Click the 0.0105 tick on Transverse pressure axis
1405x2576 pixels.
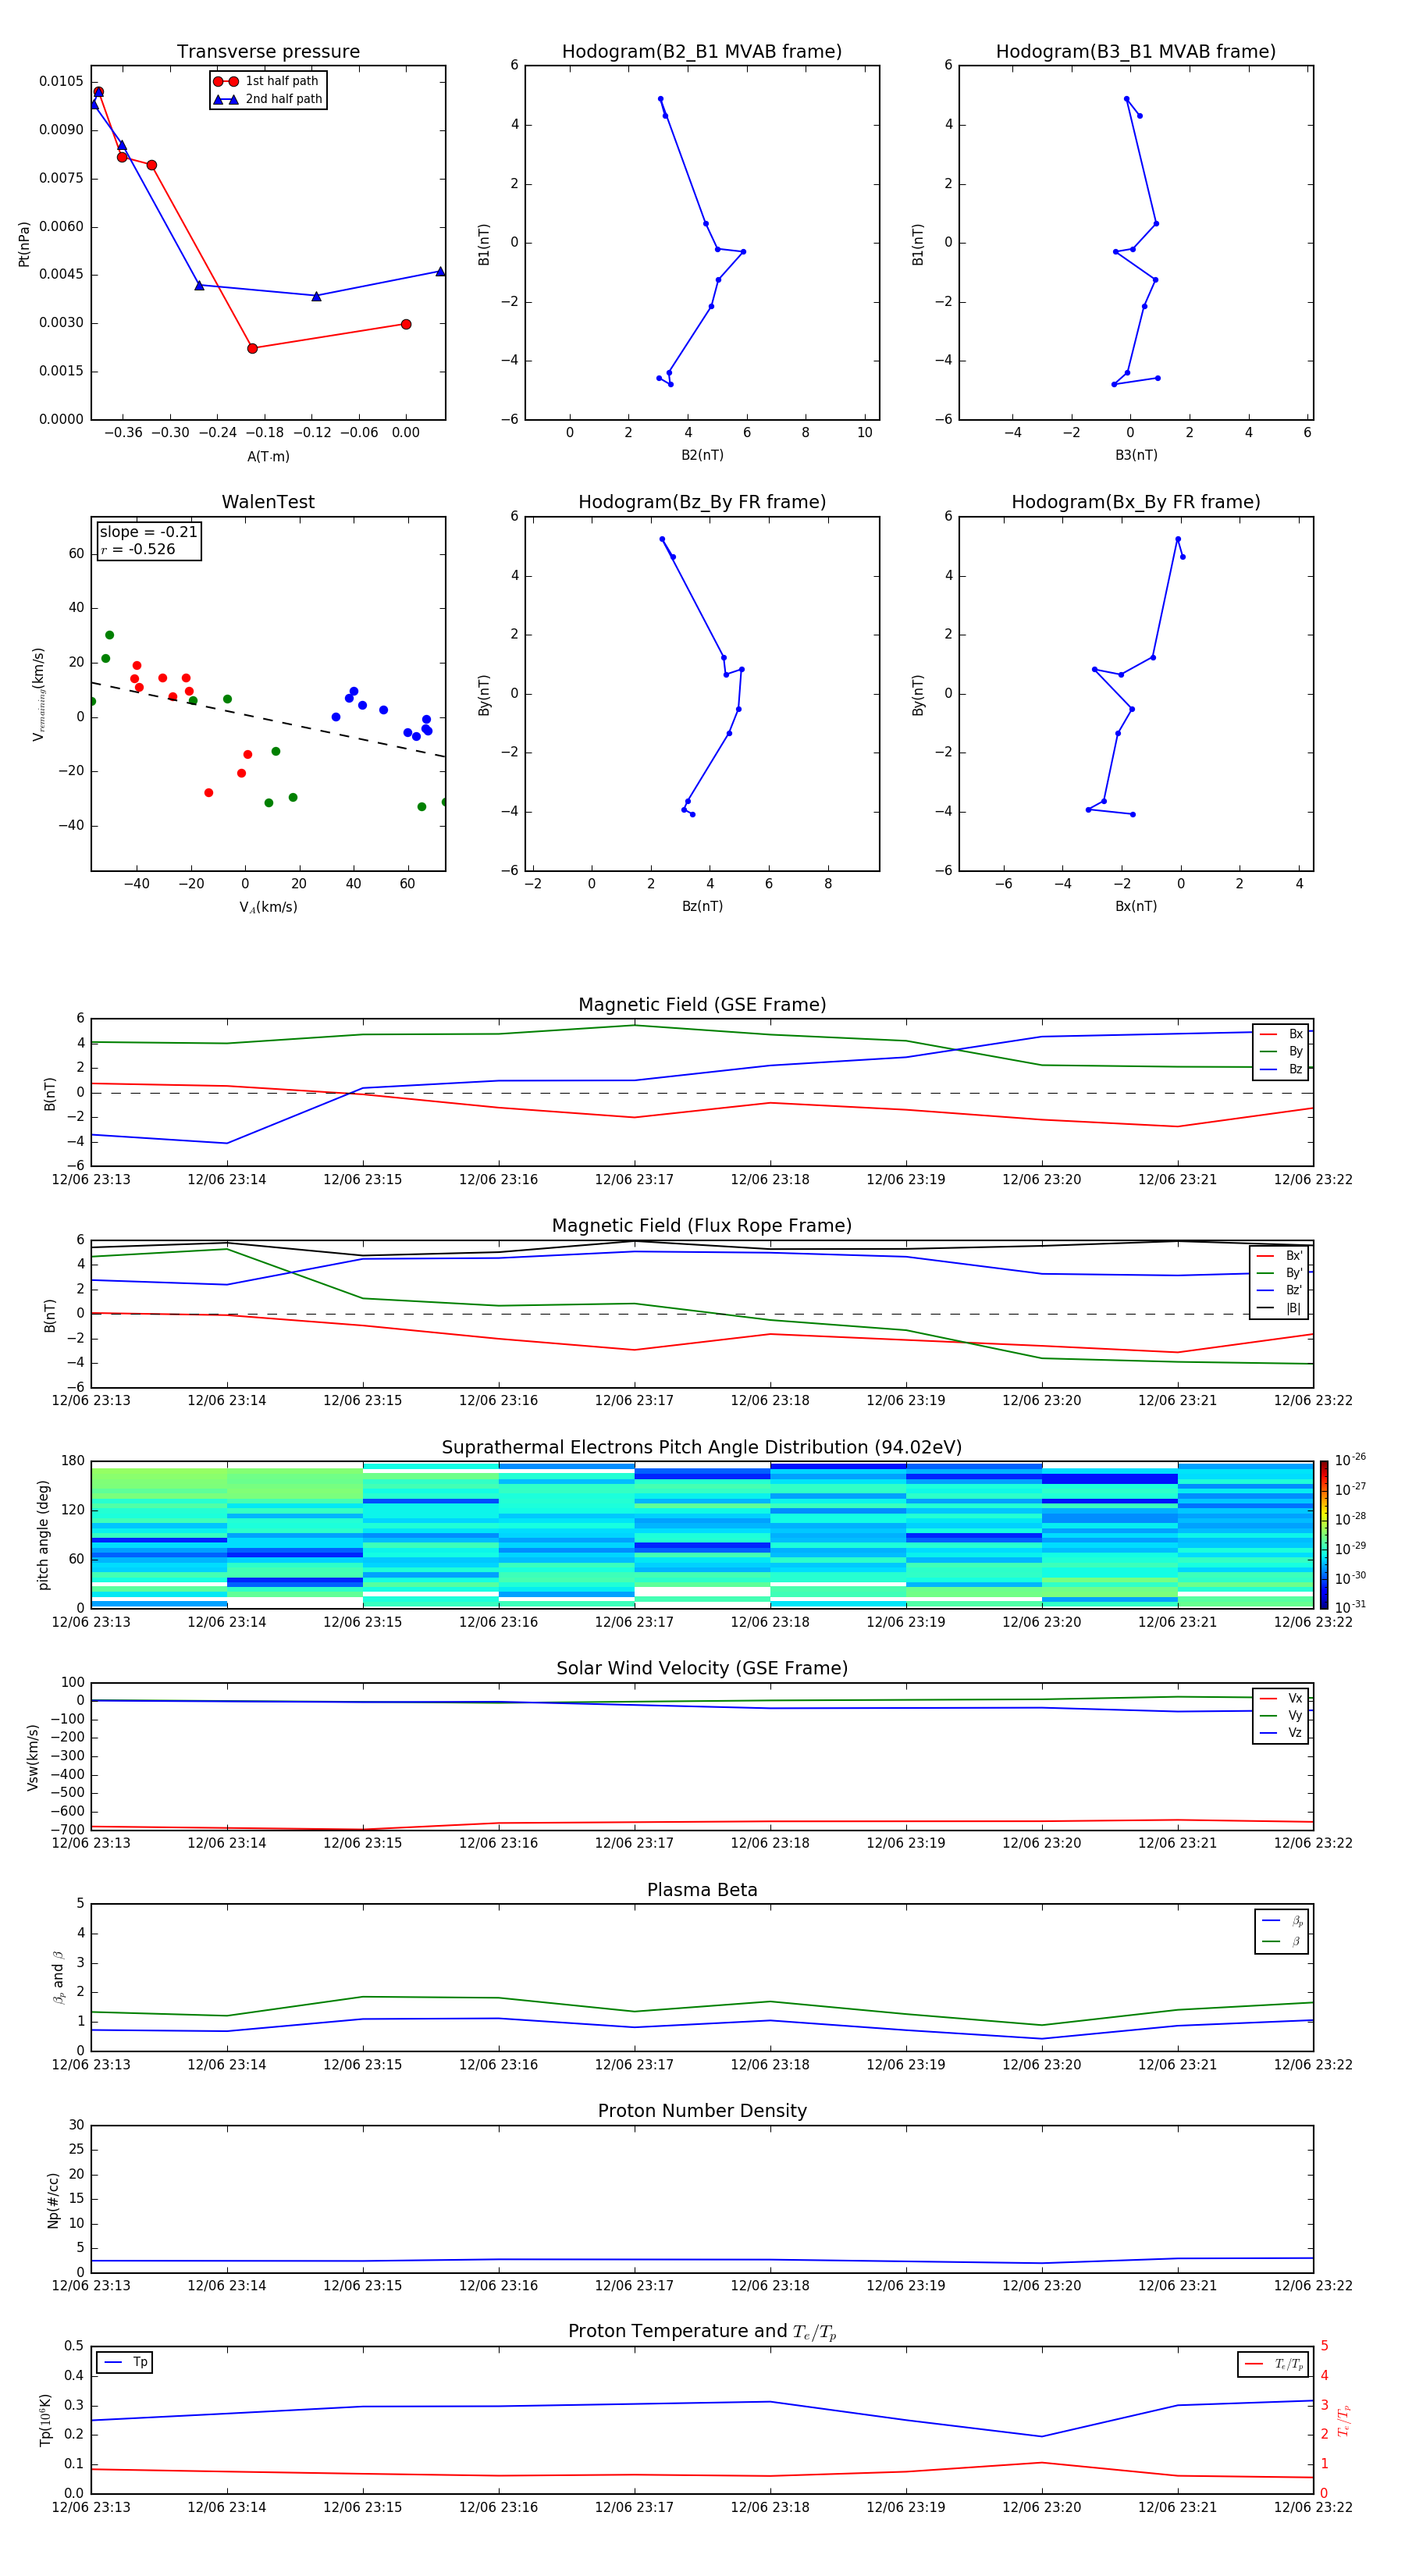61,81
